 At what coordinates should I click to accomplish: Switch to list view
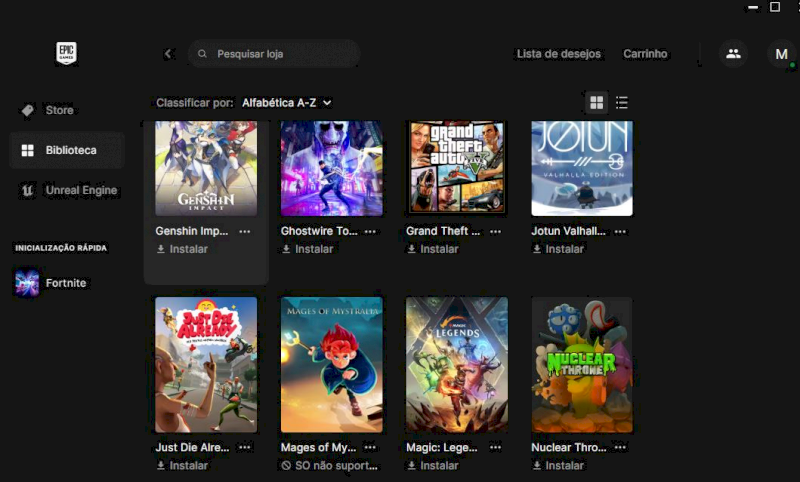pyautogui.click(x=621, y=103)
